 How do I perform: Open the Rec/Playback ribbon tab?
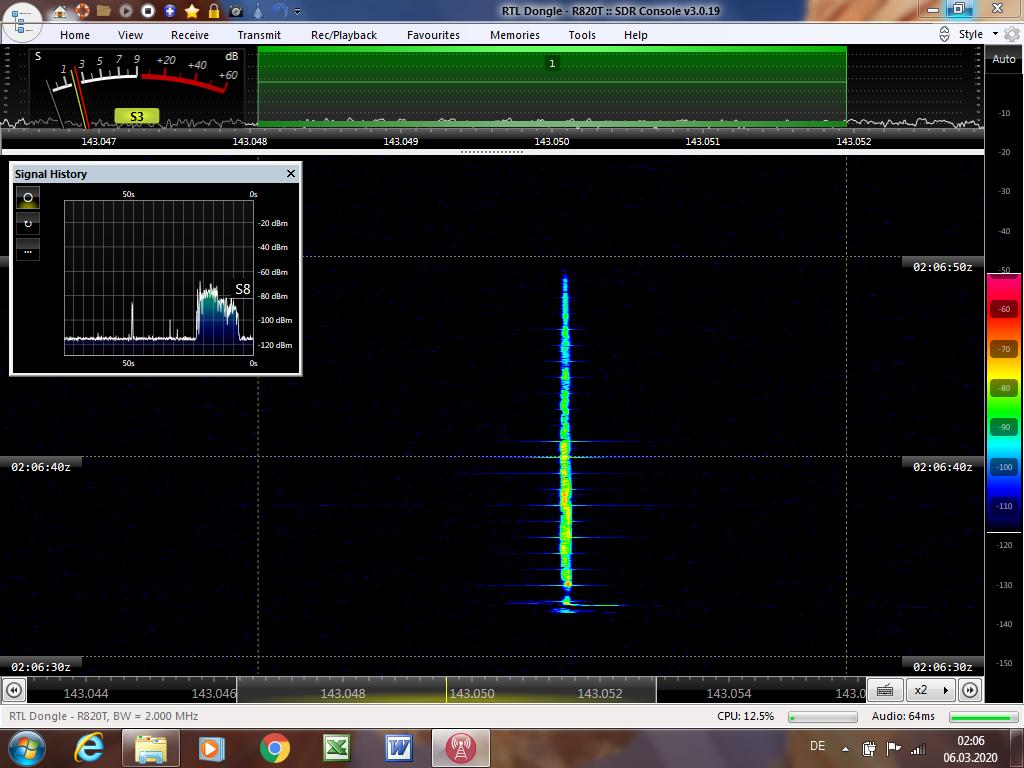pos(344,35)
